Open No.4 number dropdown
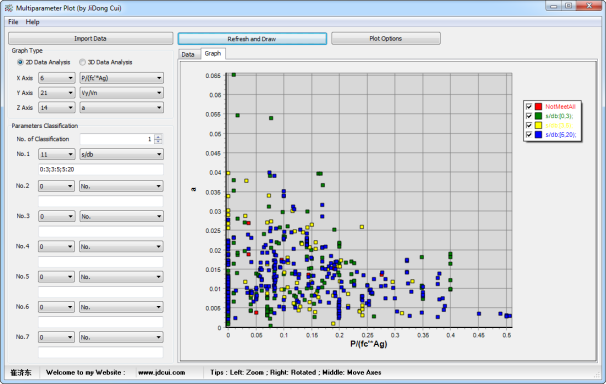606x384 pixels. (x=56, y=246)
